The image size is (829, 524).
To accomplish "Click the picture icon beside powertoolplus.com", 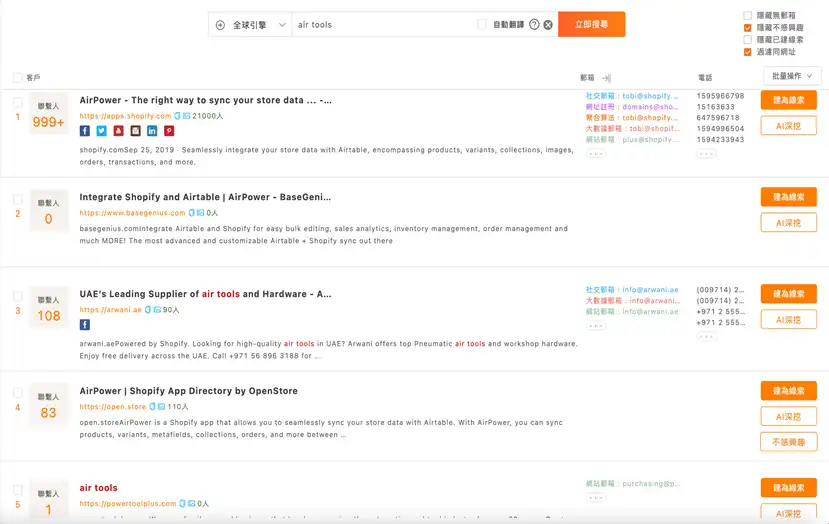I will coord(191,503).
